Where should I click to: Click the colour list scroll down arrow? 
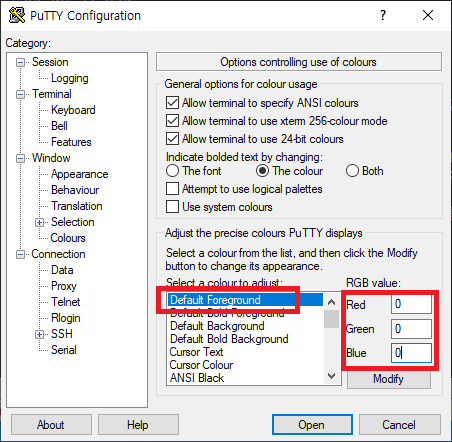tap(331, 376)
